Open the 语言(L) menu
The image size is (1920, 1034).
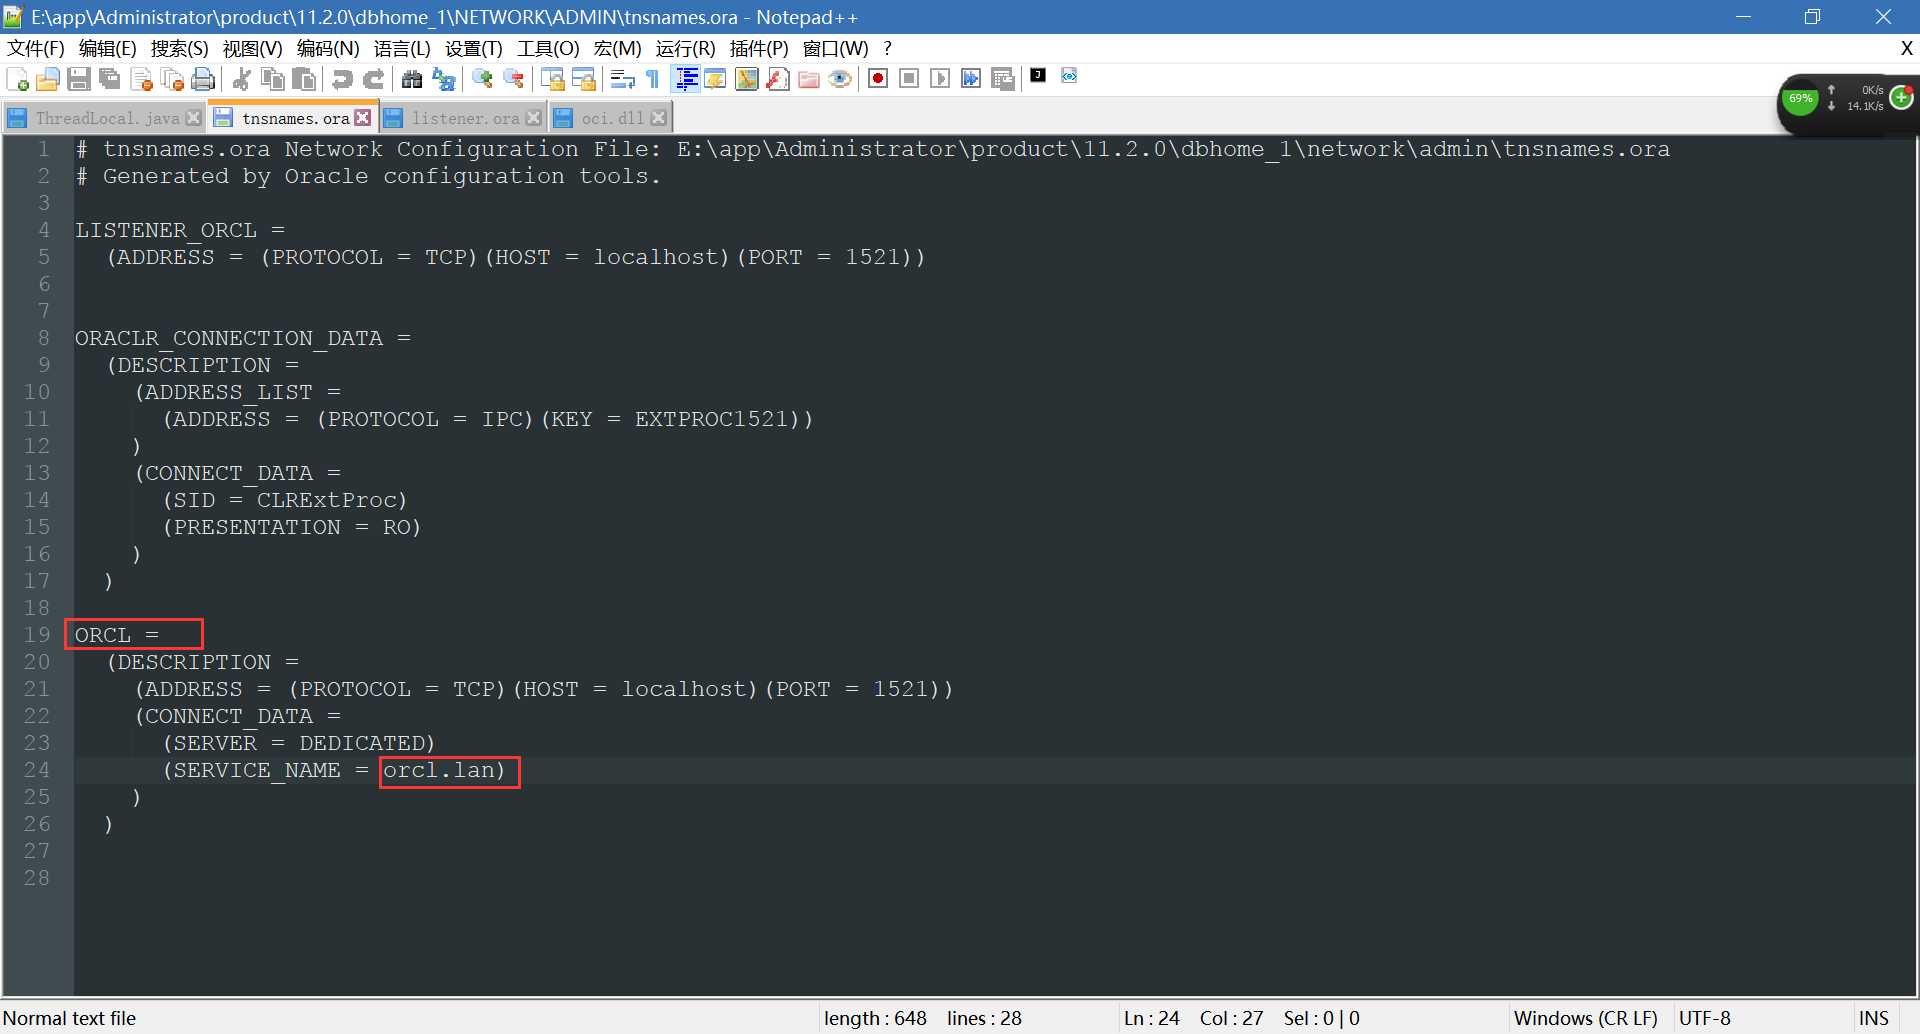402,49
